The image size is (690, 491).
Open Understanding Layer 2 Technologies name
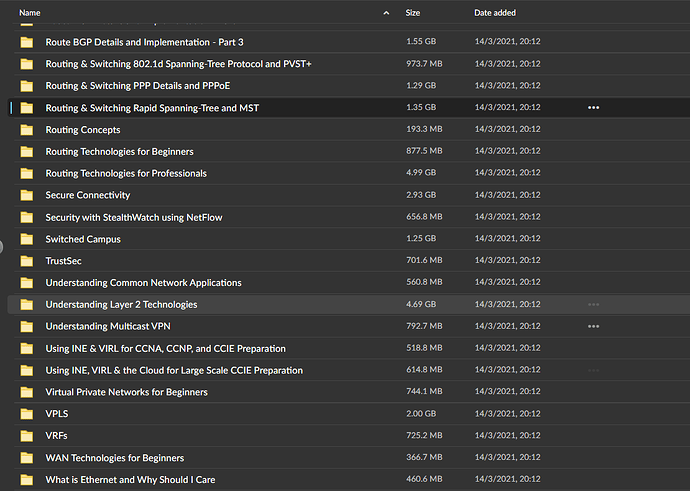tap(121, 304)
